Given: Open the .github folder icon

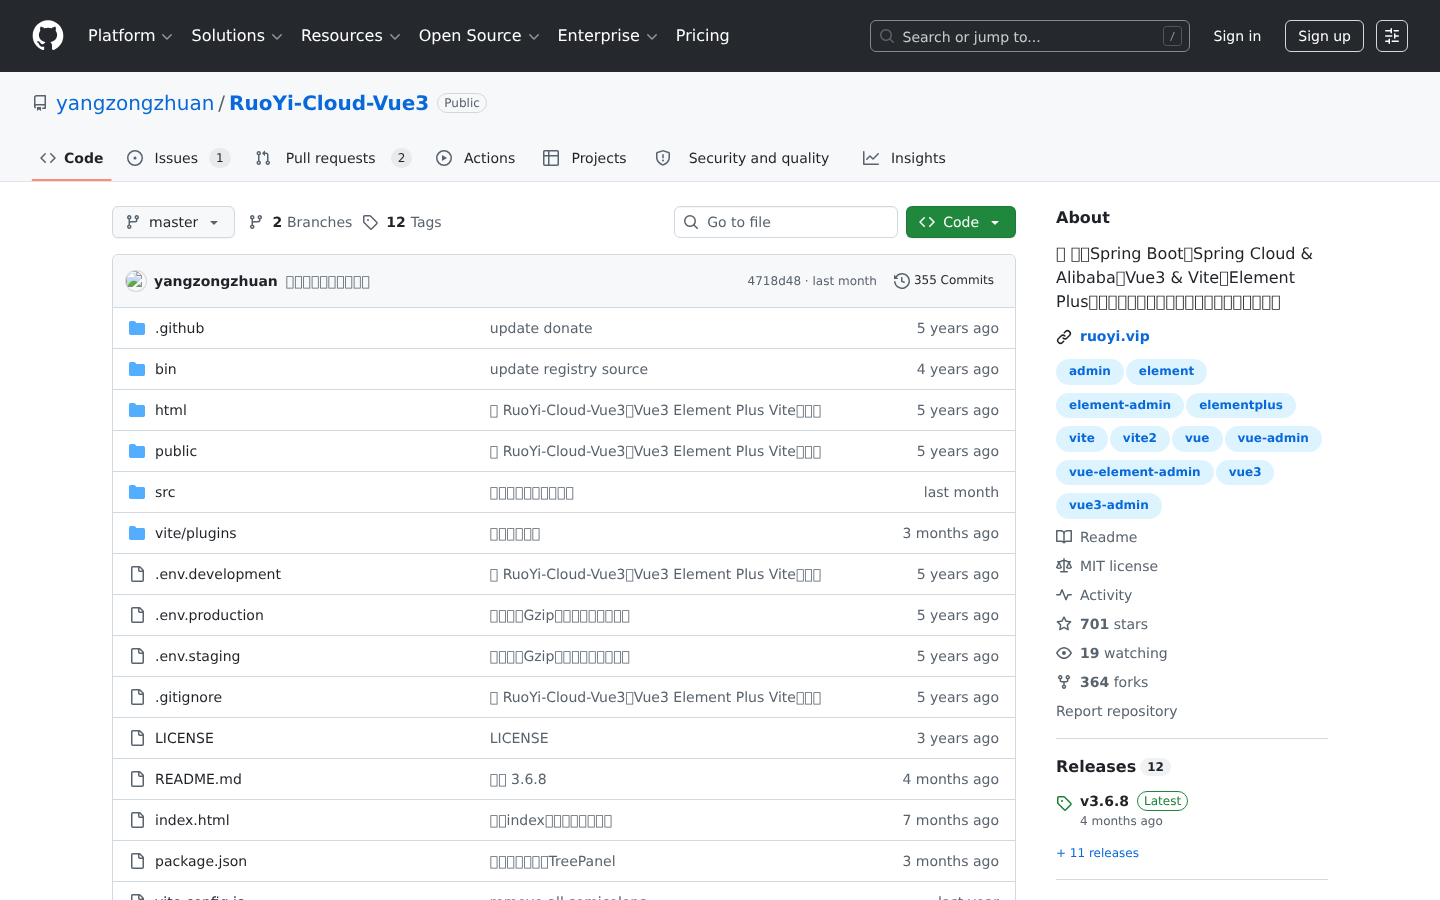Looking at the screenshot, I should tap(137, 328).
